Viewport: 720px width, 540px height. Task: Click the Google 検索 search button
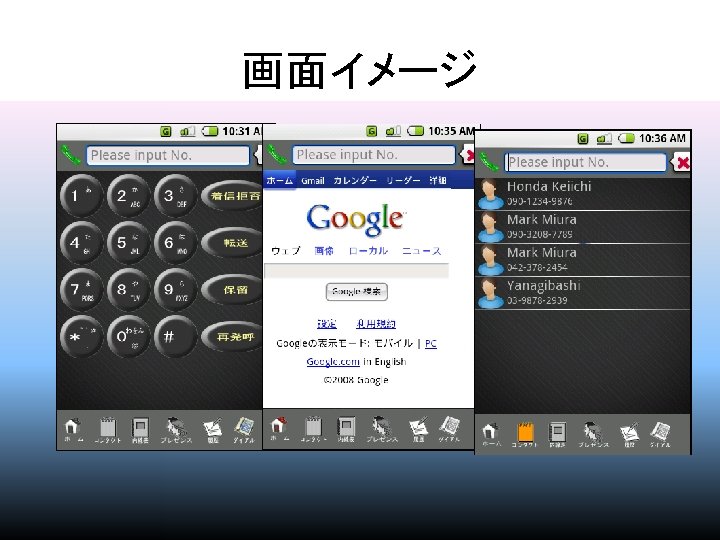click(357, 292)
